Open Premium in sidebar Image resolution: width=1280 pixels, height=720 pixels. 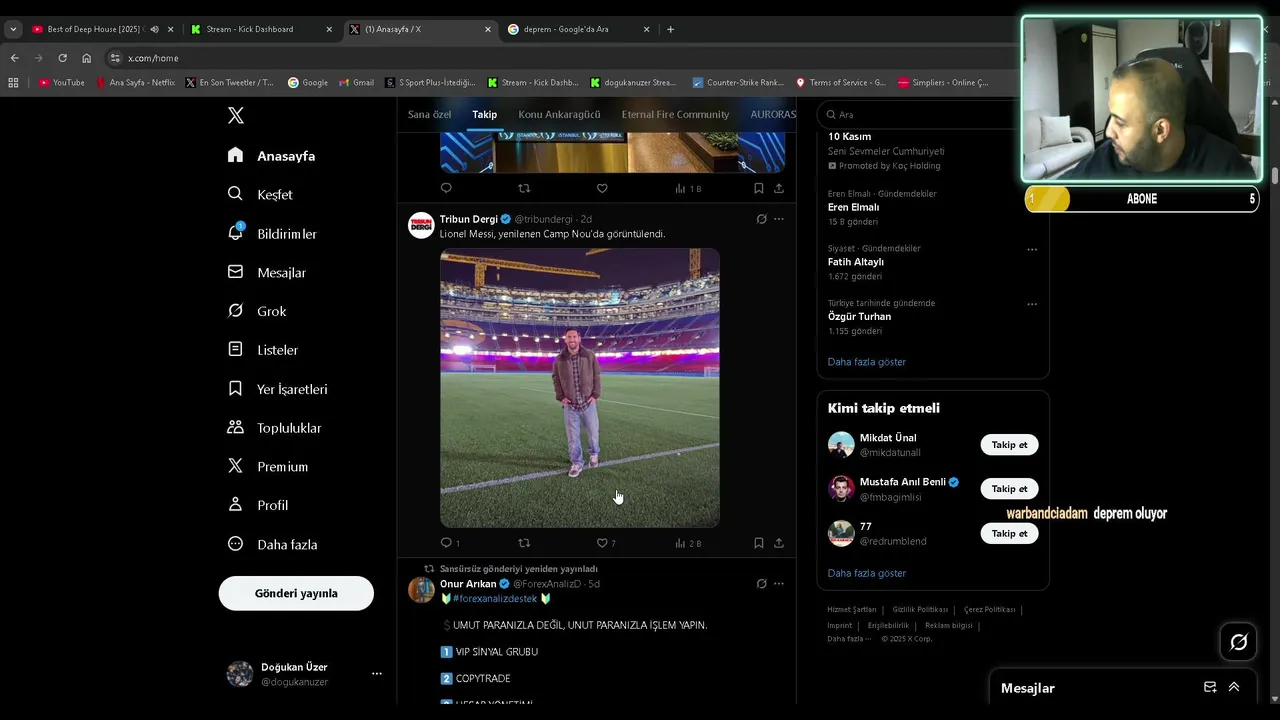pos(267,467)
